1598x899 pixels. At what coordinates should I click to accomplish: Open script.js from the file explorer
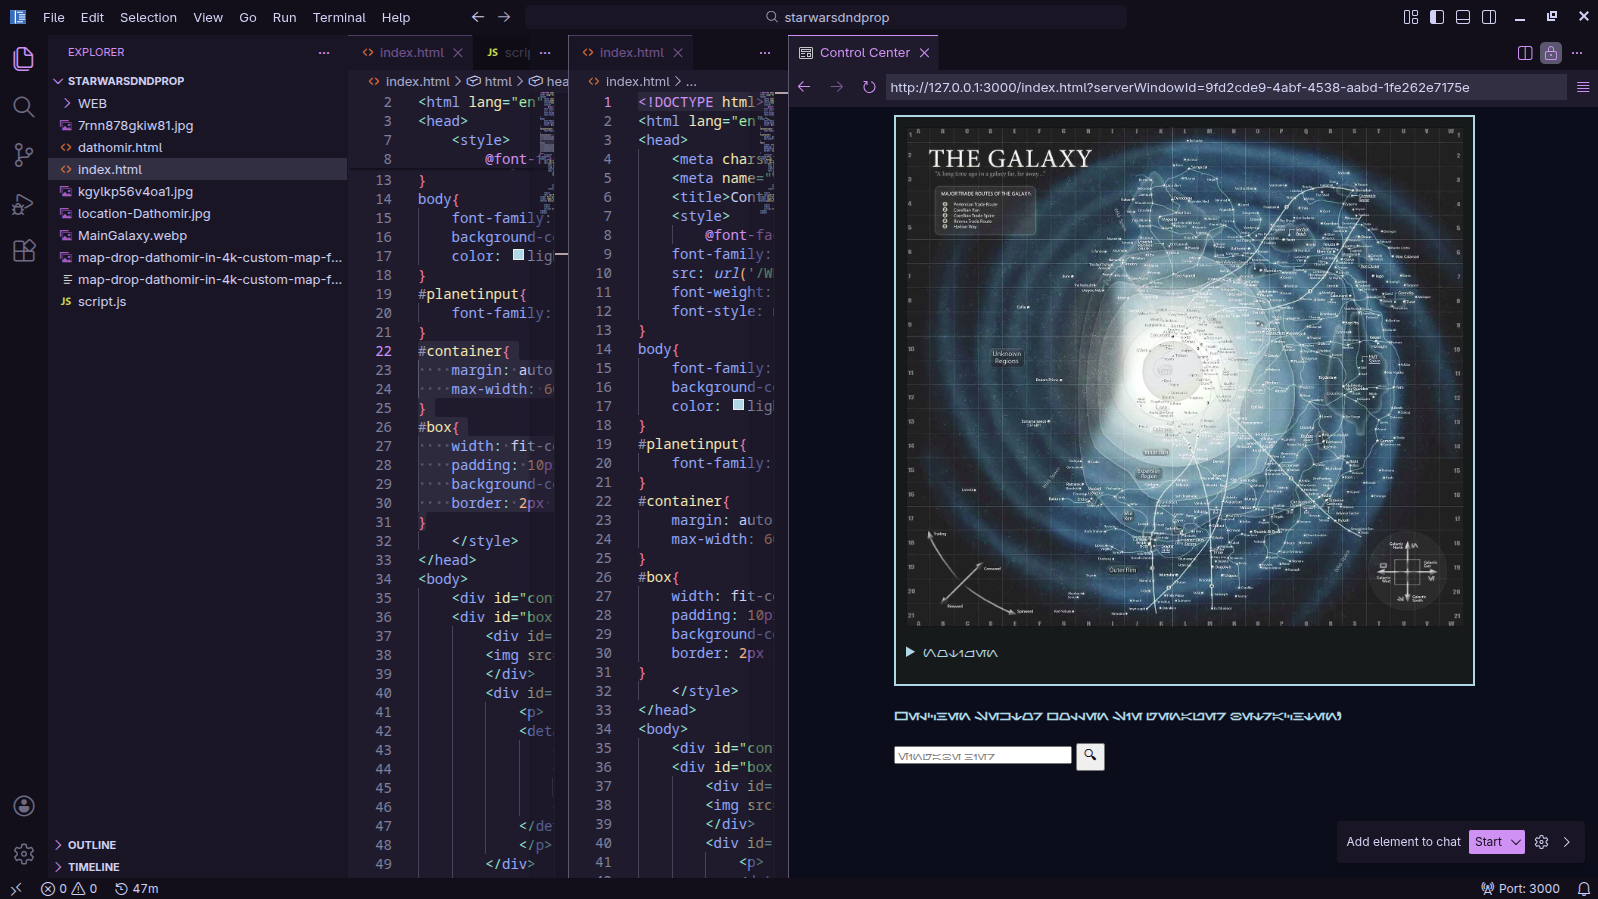102,301
